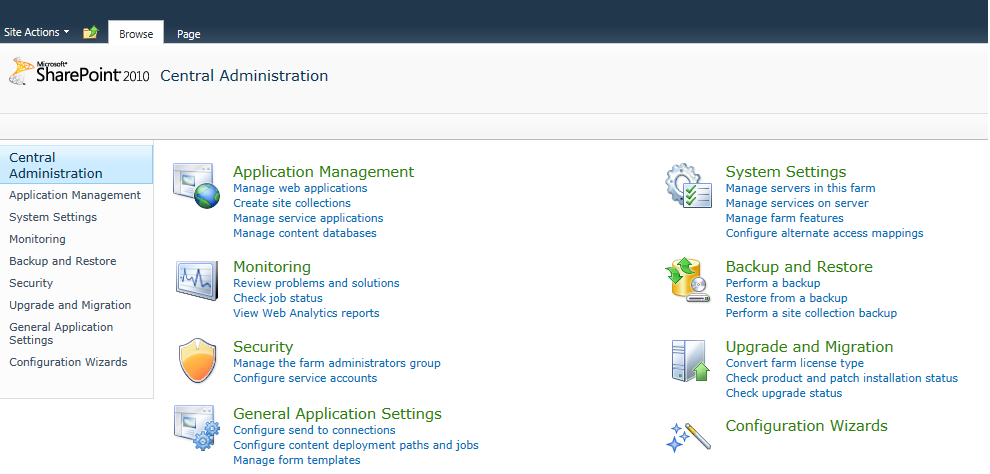Click the Application Management globe icon

[x=196, y=187]
